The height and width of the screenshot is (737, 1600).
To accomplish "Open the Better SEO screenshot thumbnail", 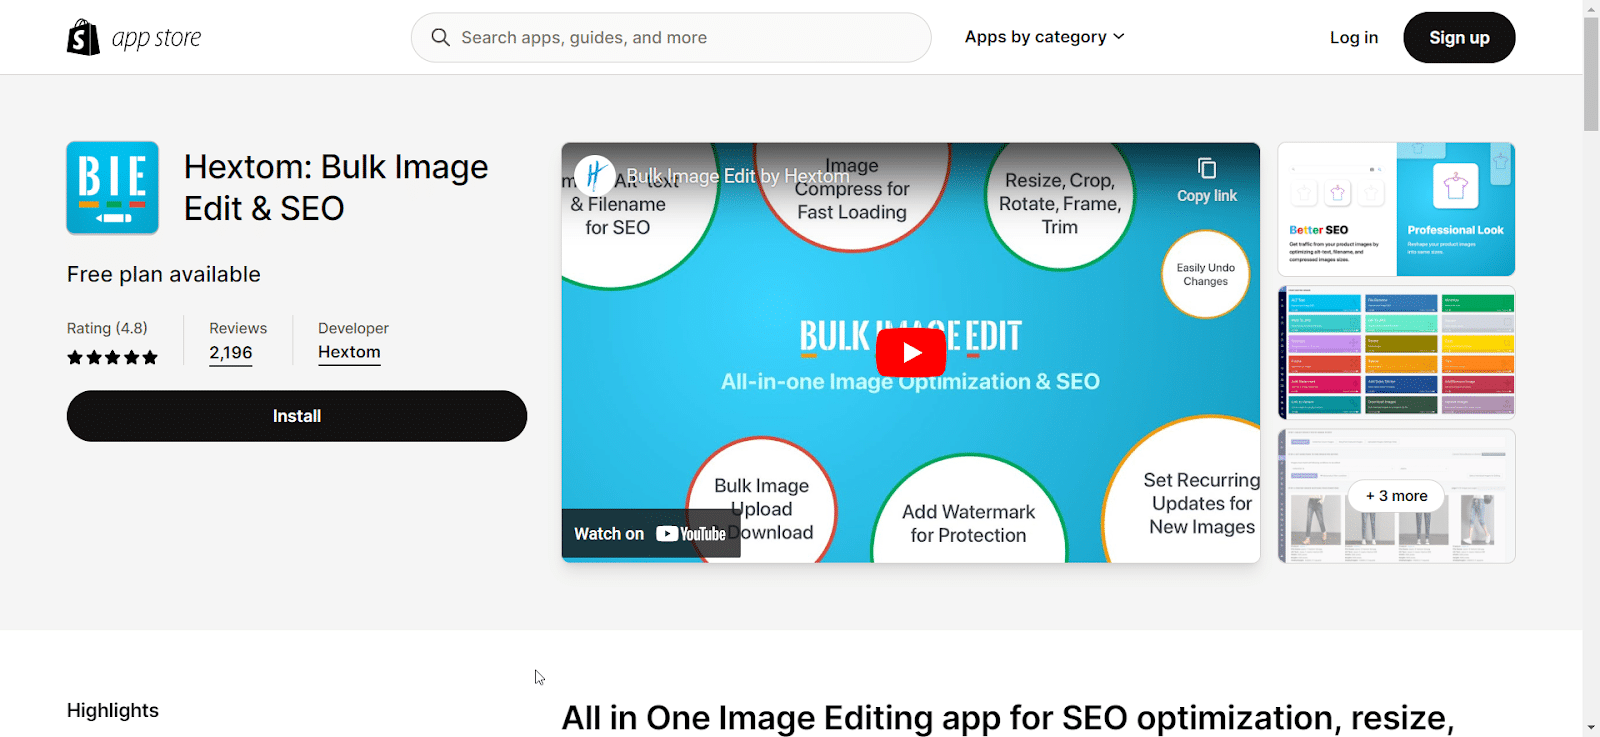I will (1396, 209).
